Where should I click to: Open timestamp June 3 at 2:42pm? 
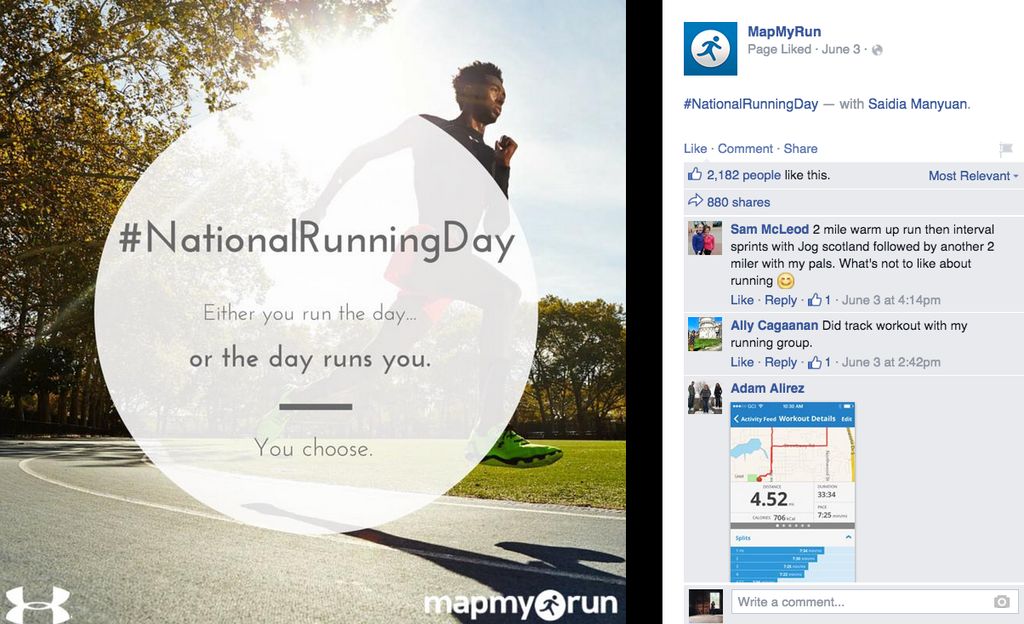pyautogui.click(x=891, y=362)
